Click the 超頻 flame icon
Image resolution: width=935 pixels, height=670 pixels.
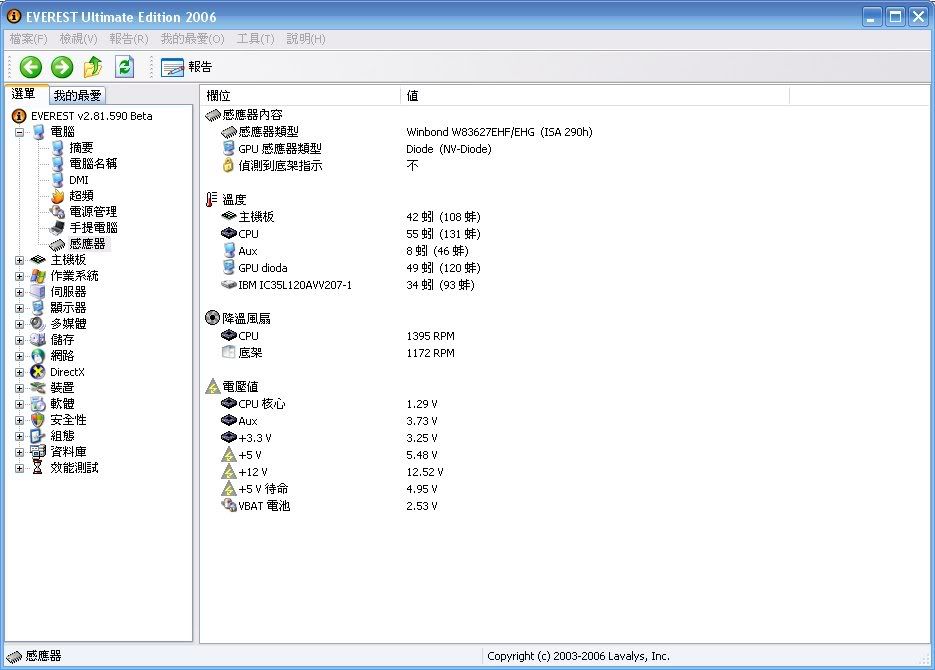click(x=57, y=196)
